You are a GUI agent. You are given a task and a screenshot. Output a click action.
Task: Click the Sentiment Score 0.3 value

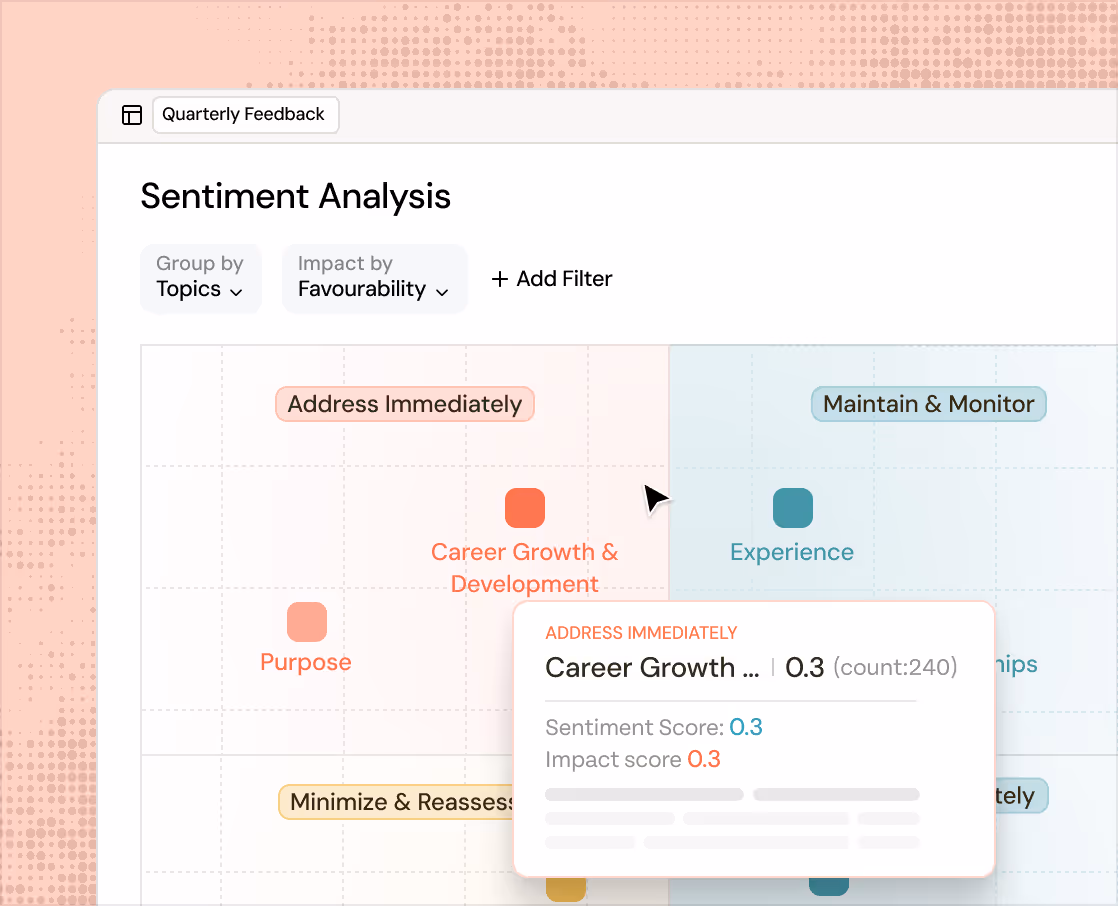pos(746,727)
